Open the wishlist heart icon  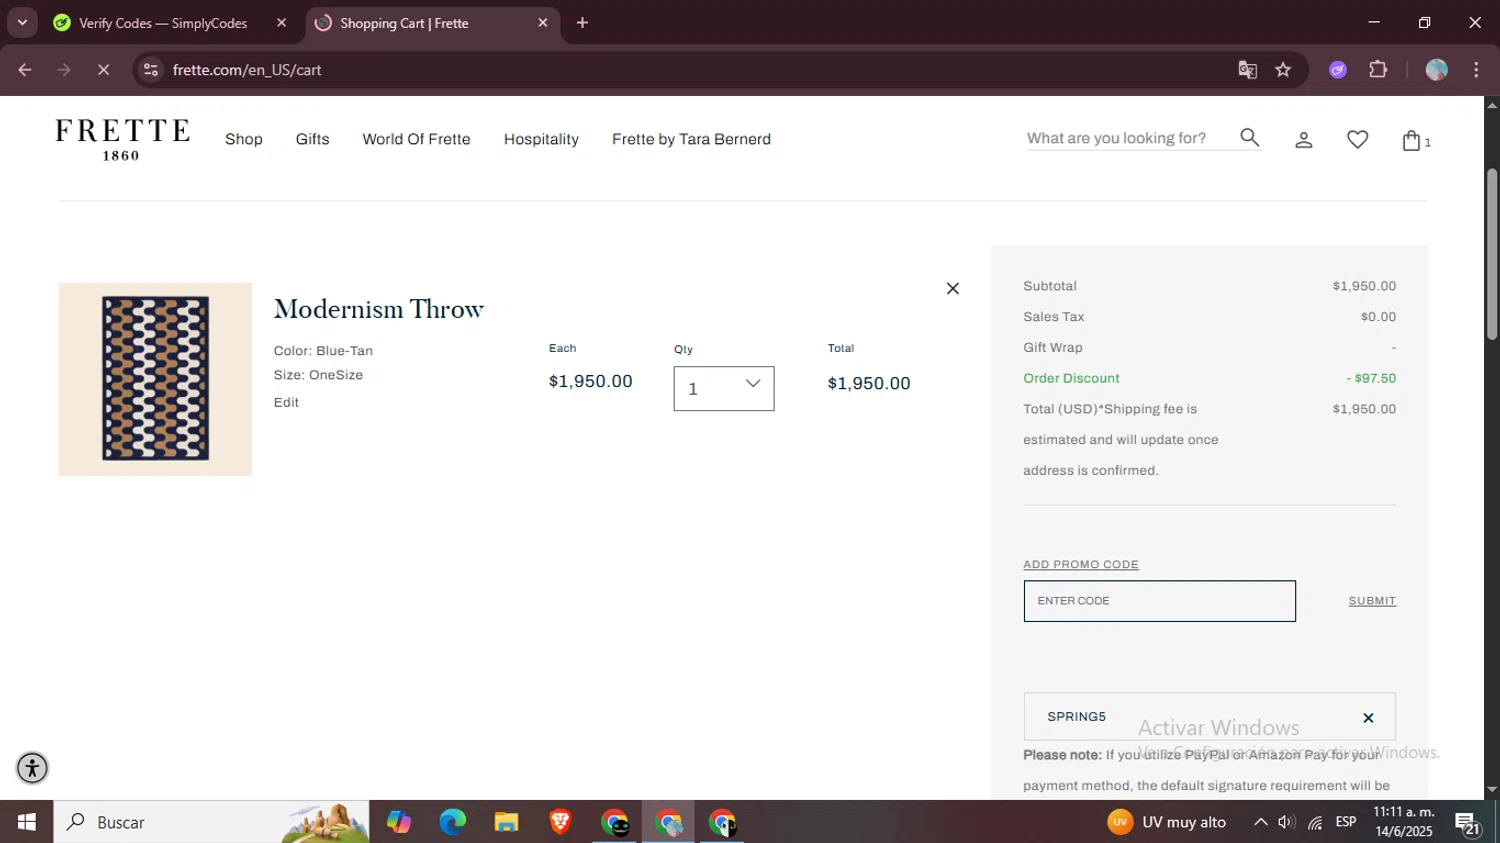1357,140
